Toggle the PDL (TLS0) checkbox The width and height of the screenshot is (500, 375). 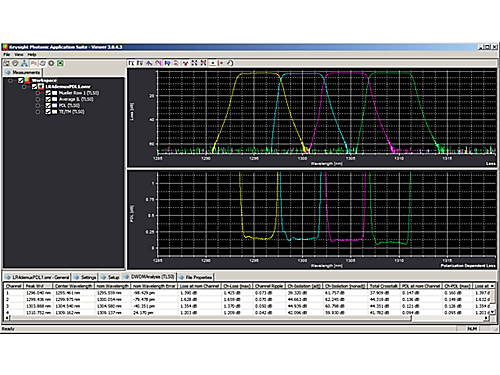[x=48, y=105]
